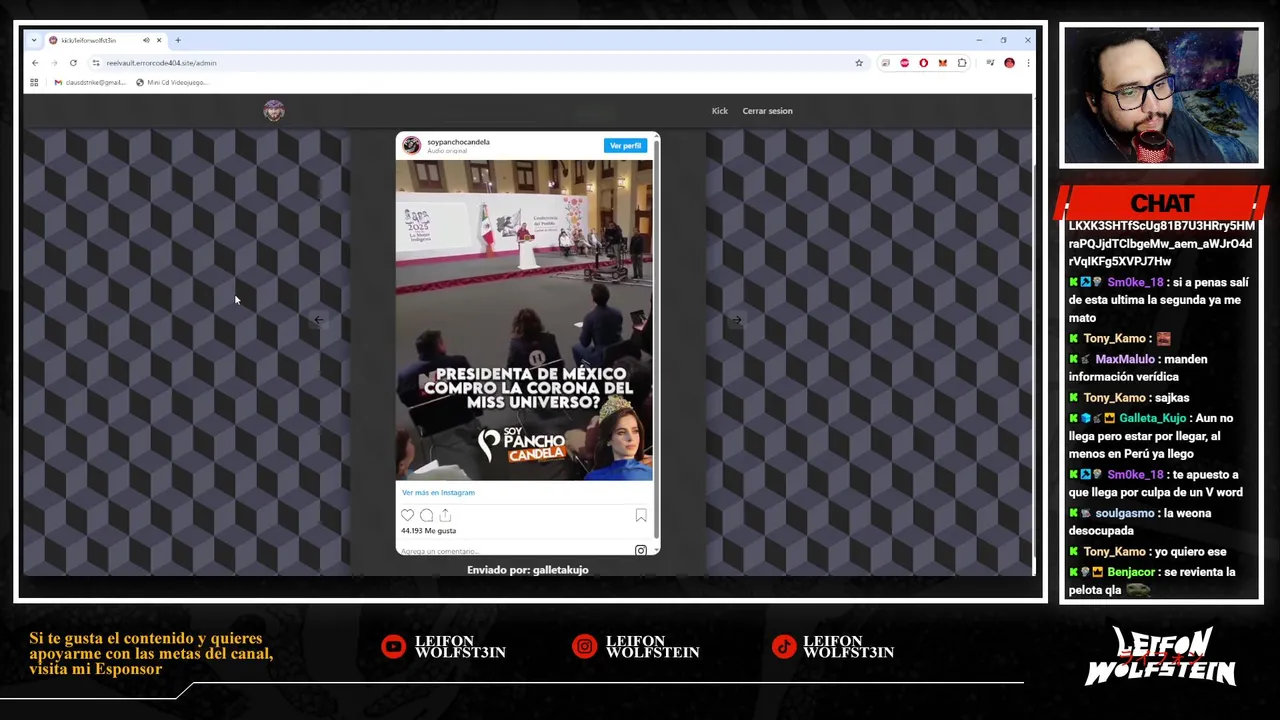Click Ver más en Instagram link
The width and height of the screenshot is (1280, 720).
coord(438,492)
